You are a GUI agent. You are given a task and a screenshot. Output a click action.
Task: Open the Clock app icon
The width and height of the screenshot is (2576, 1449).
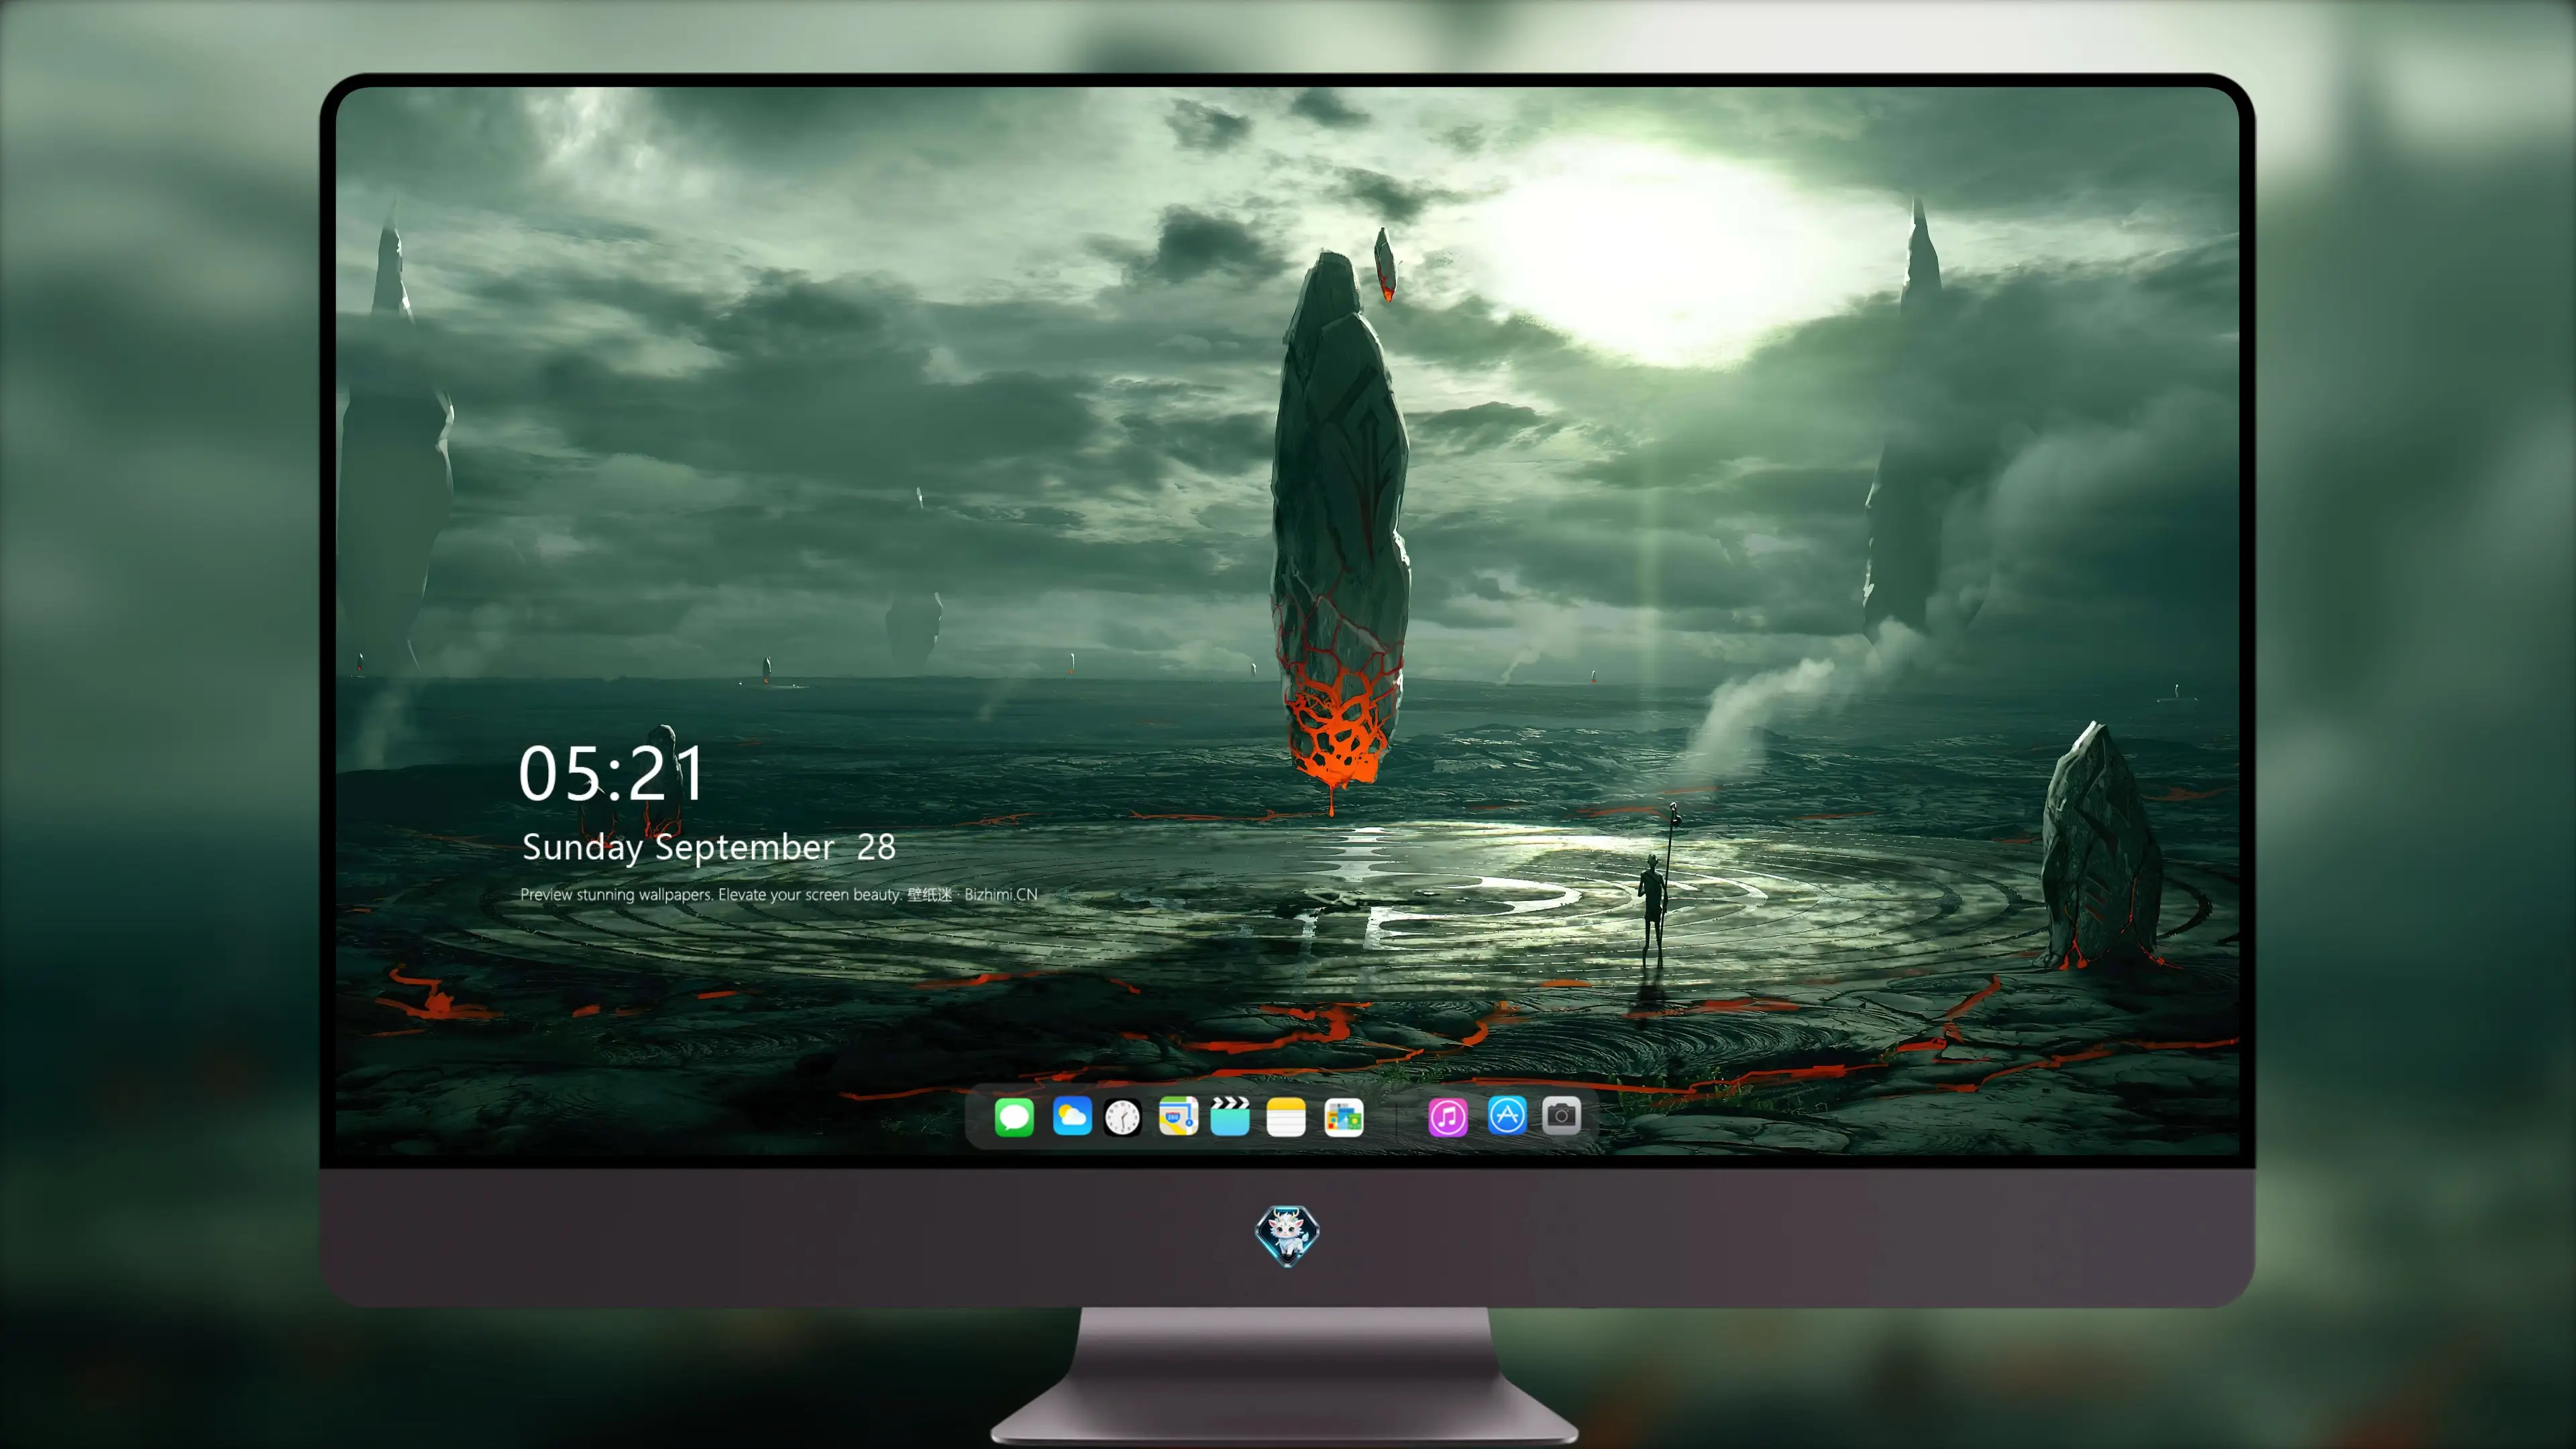tap(1123, 1117)
